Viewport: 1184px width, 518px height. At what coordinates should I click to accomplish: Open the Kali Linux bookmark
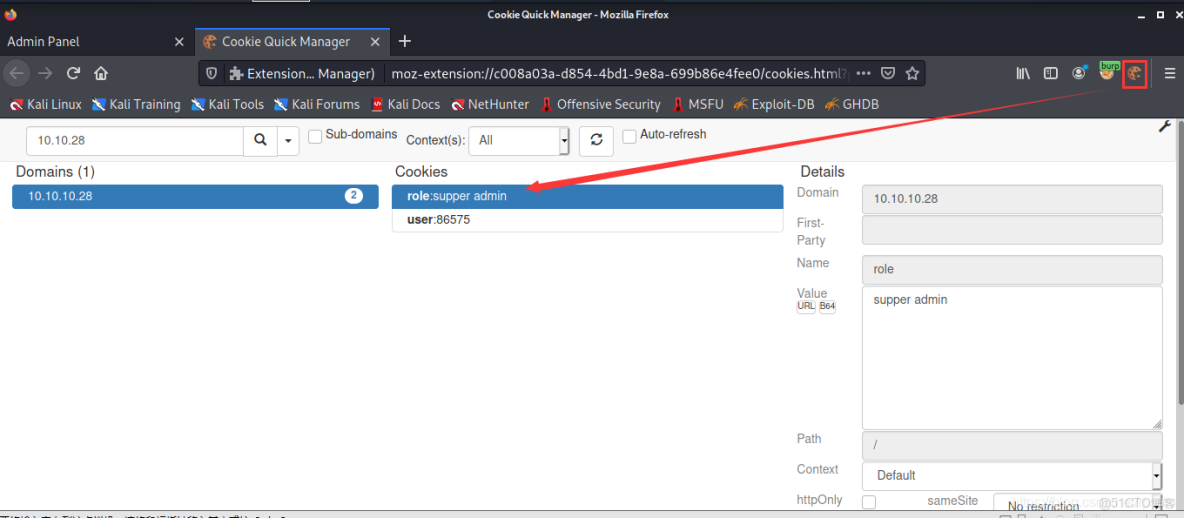46,104
